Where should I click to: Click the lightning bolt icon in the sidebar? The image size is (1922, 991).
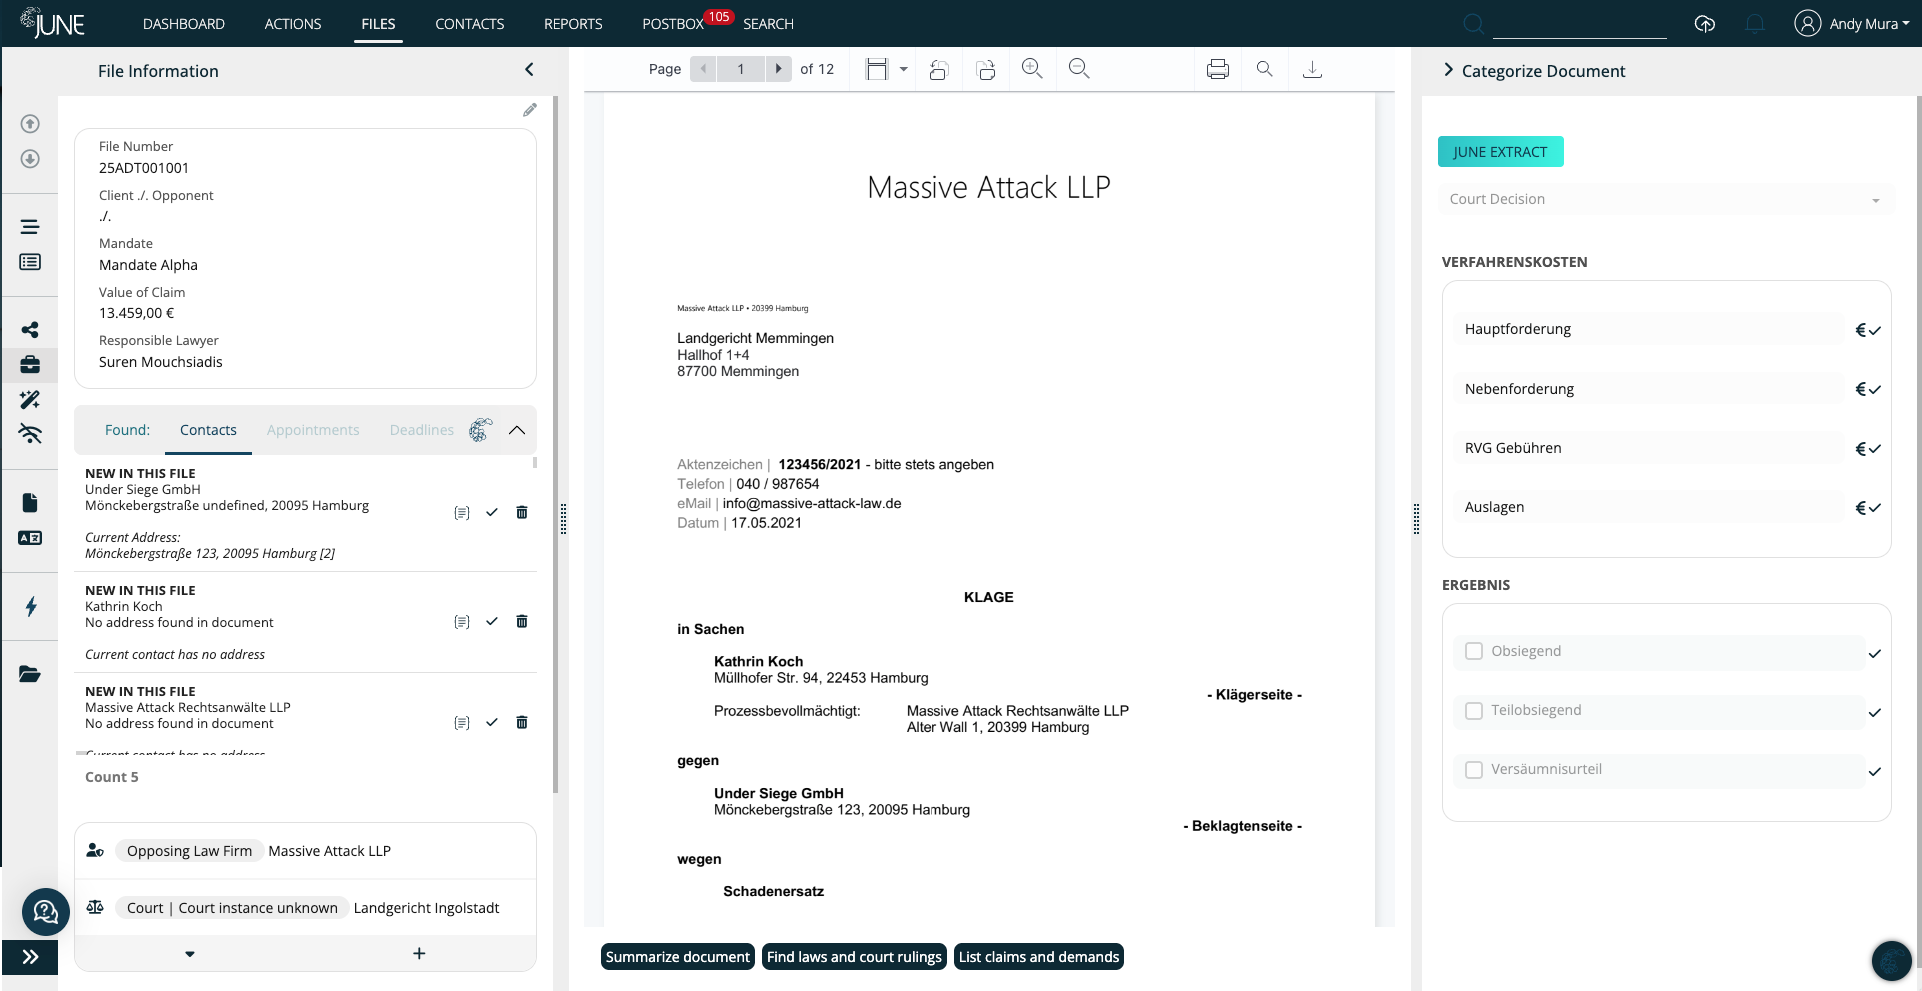[30, 607]
